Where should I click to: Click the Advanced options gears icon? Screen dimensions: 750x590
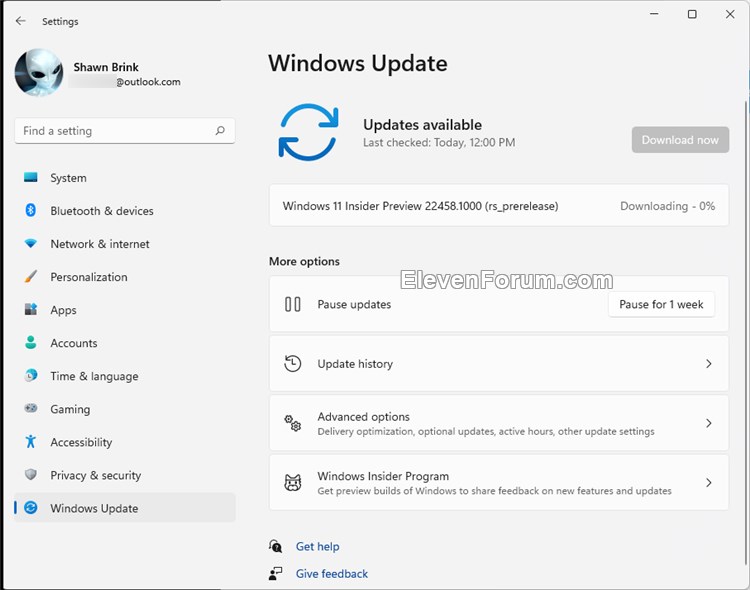293,423
